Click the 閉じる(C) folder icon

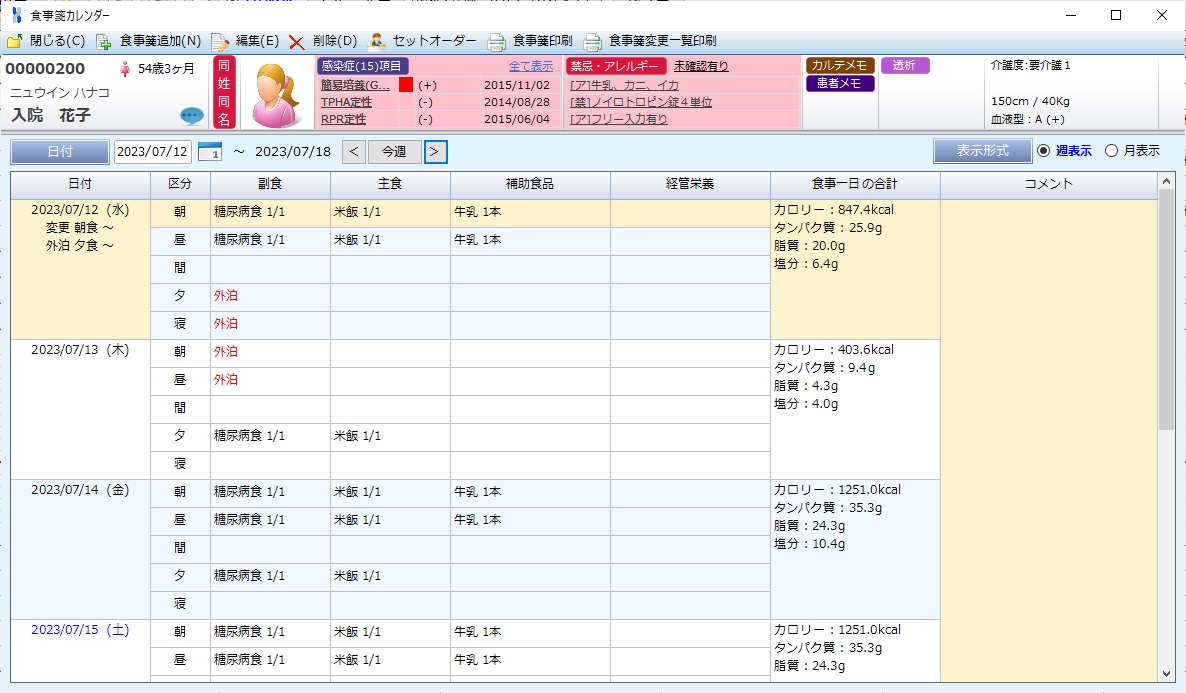click(14, 42)
